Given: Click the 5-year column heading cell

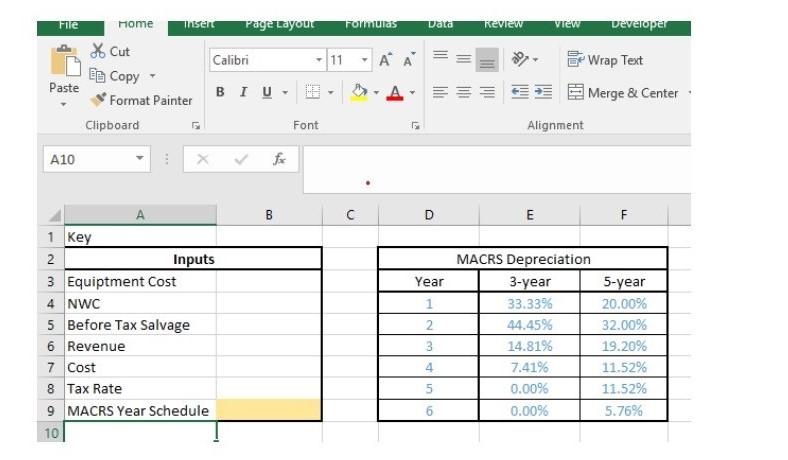Looking at the screenshot, I should pyautogui.click(x=624, y=281).
